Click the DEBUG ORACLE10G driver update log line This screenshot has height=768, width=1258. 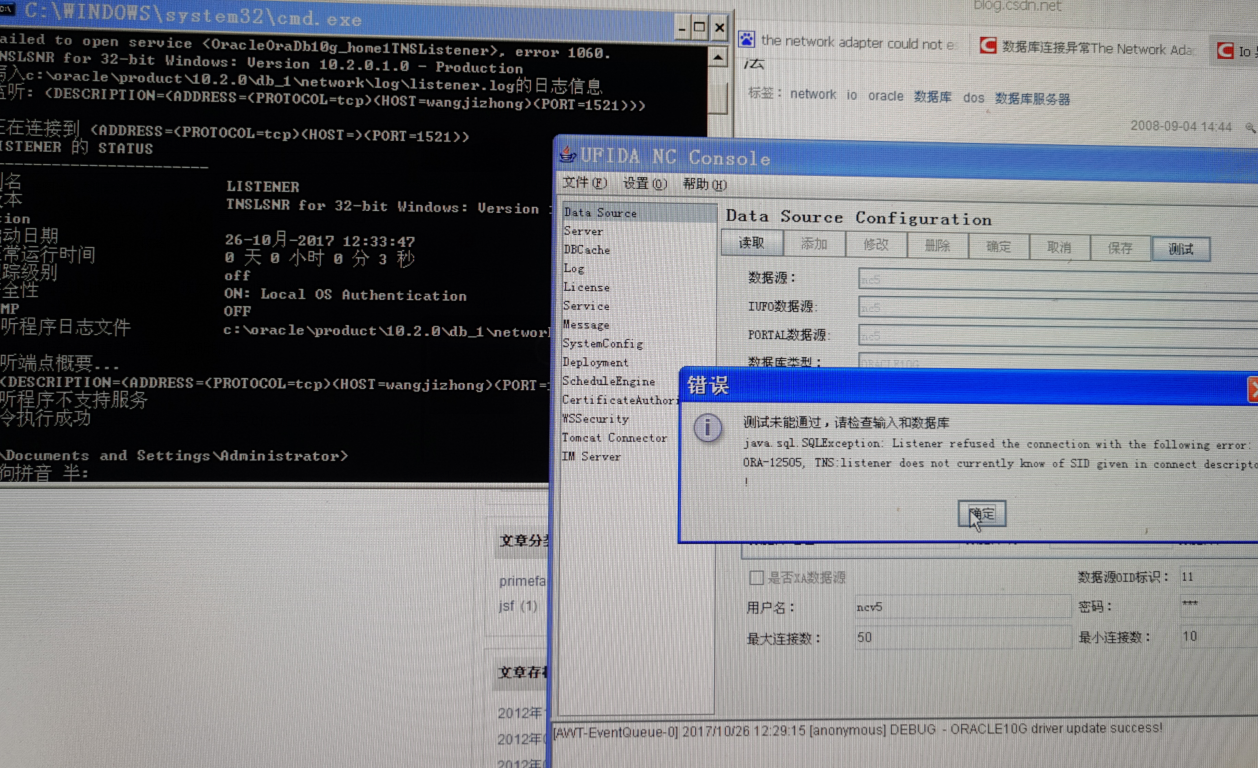coord(859,730)
